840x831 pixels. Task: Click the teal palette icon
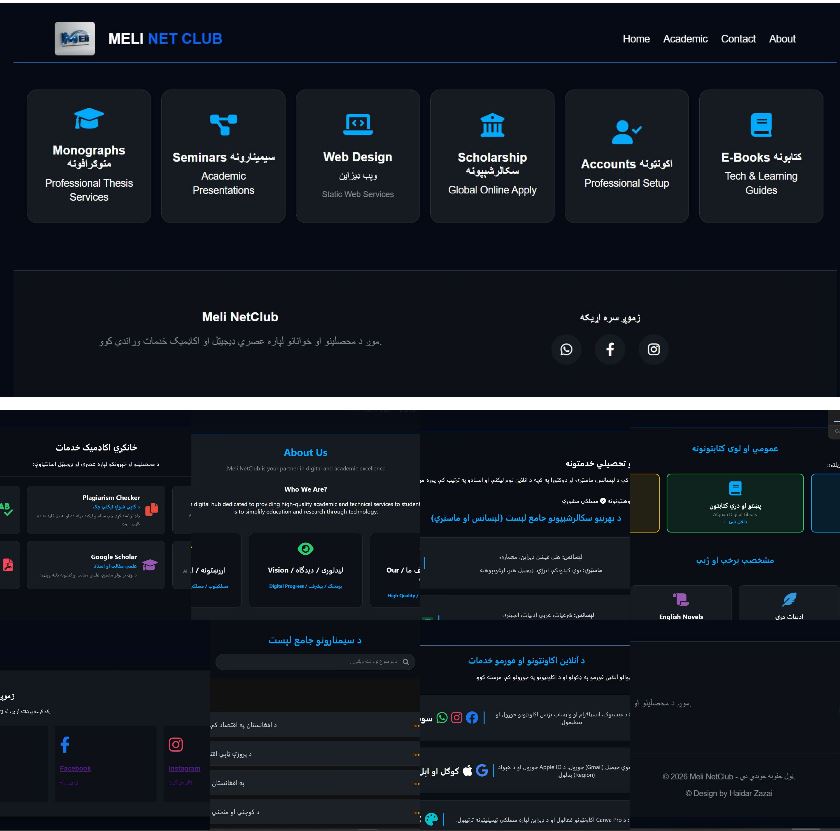[x=431, y=819]
